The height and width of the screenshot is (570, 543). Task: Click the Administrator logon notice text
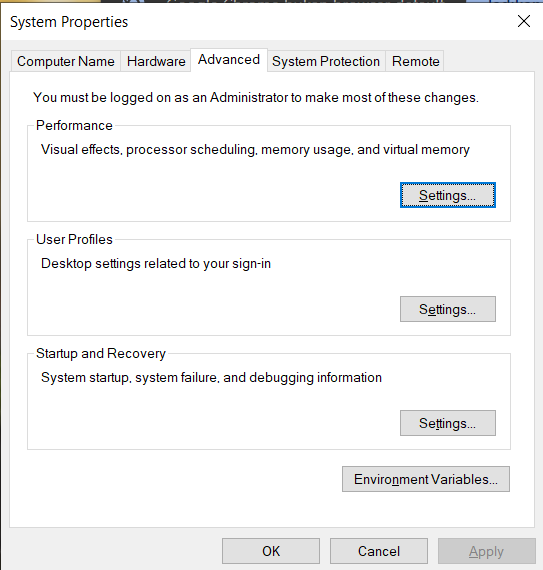(x=256, y=97)
